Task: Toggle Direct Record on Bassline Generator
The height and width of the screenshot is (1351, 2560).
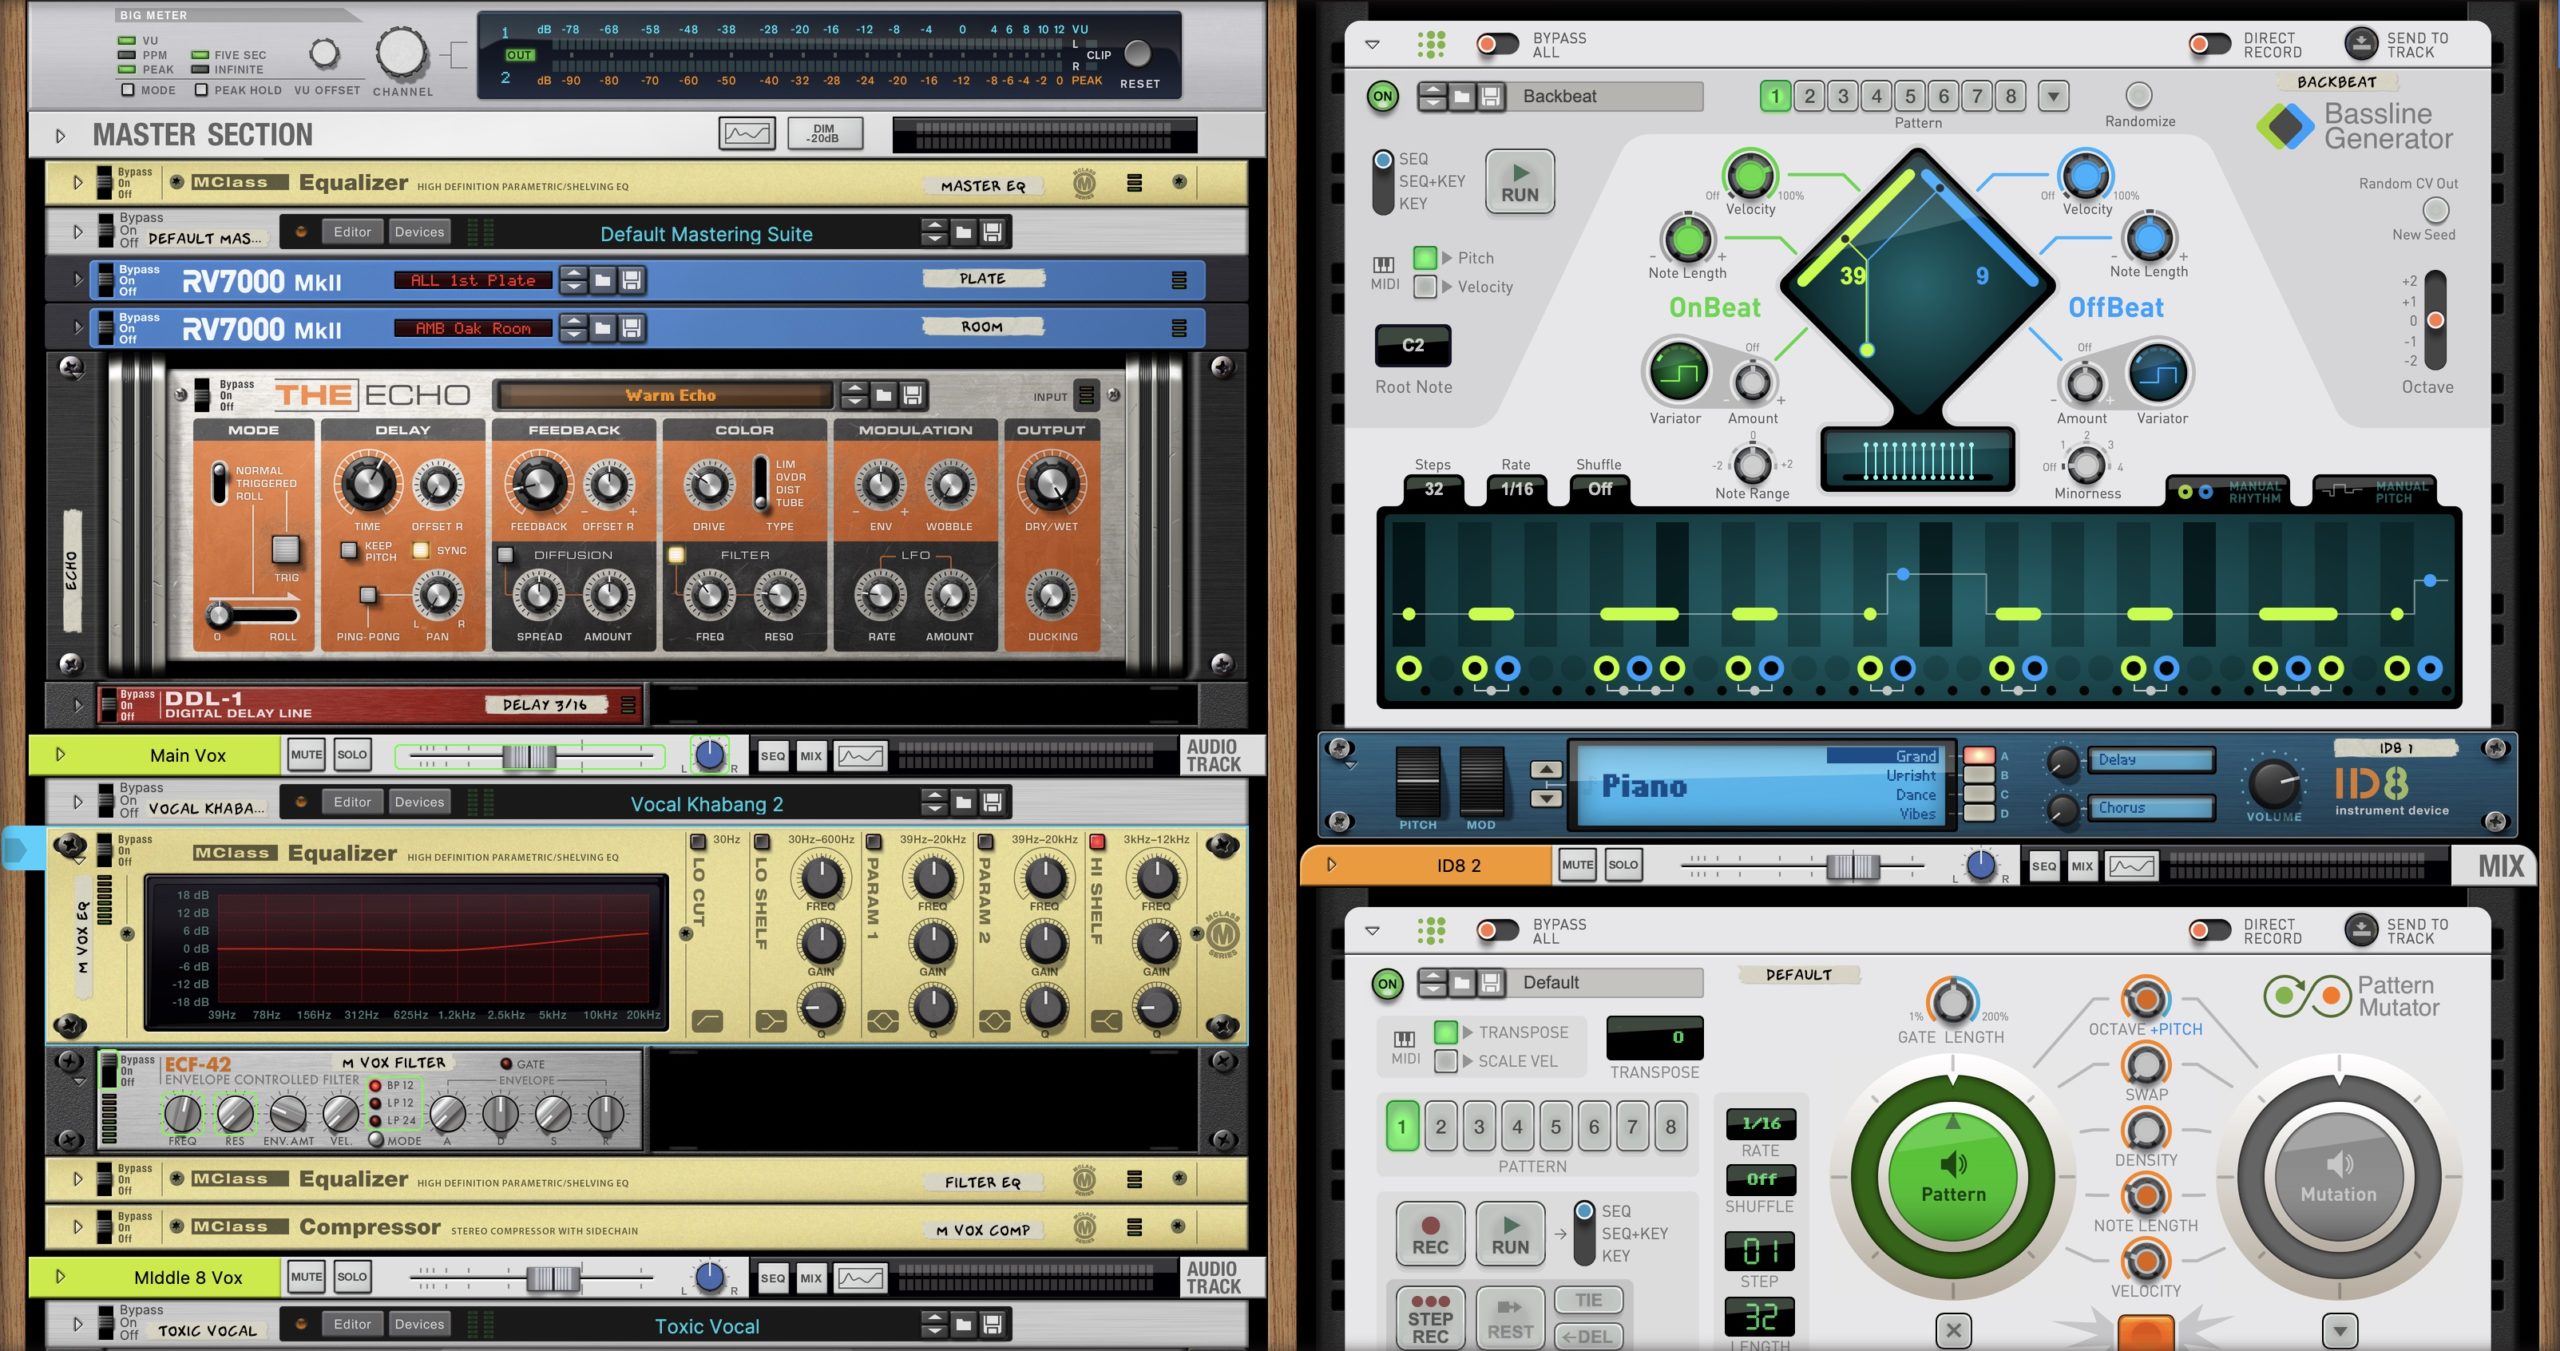Action: coord(2208,44)
